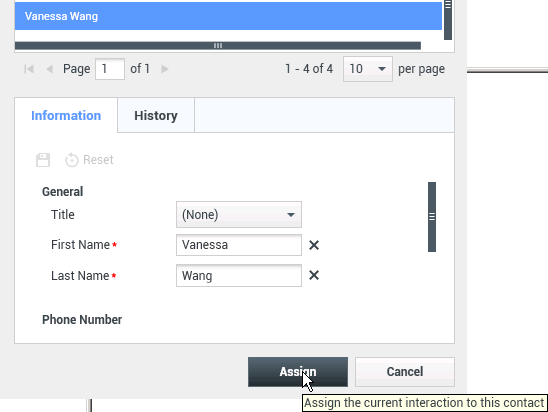
Task: Focus the Last Name text field
Action: (239, 276)
